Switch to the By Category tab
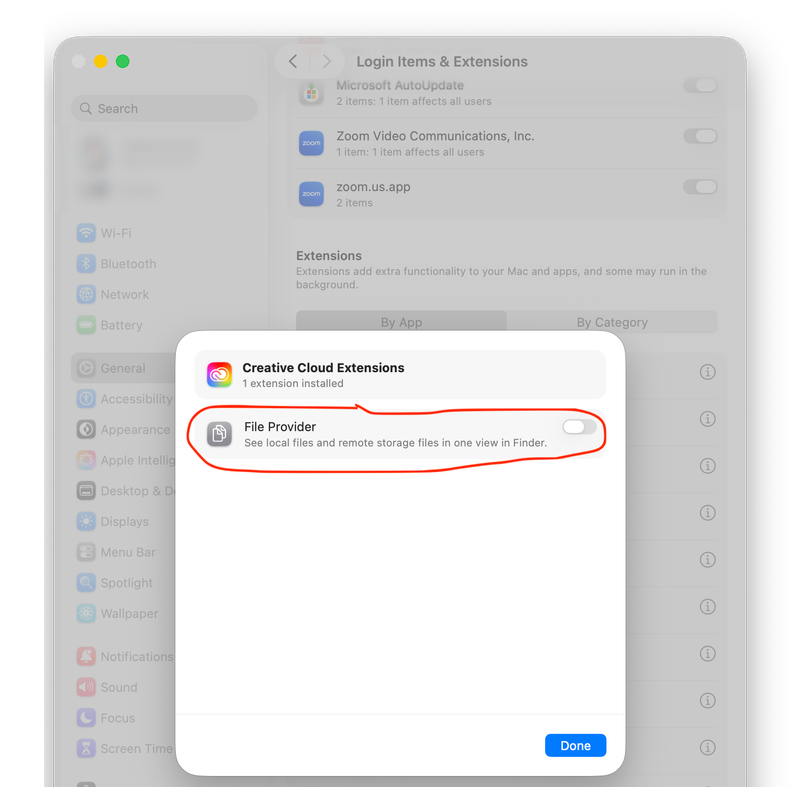Screen dimensions: 800x787 pos(612,322)
